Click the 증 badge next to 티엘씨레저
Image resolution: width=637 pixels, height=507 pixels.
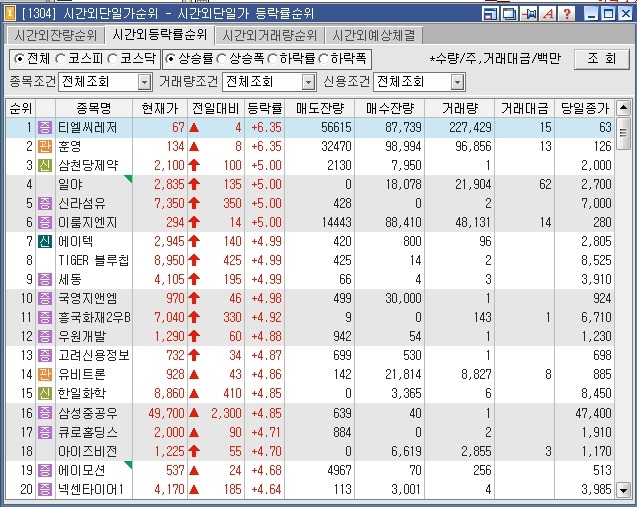[x=45, y=128]
